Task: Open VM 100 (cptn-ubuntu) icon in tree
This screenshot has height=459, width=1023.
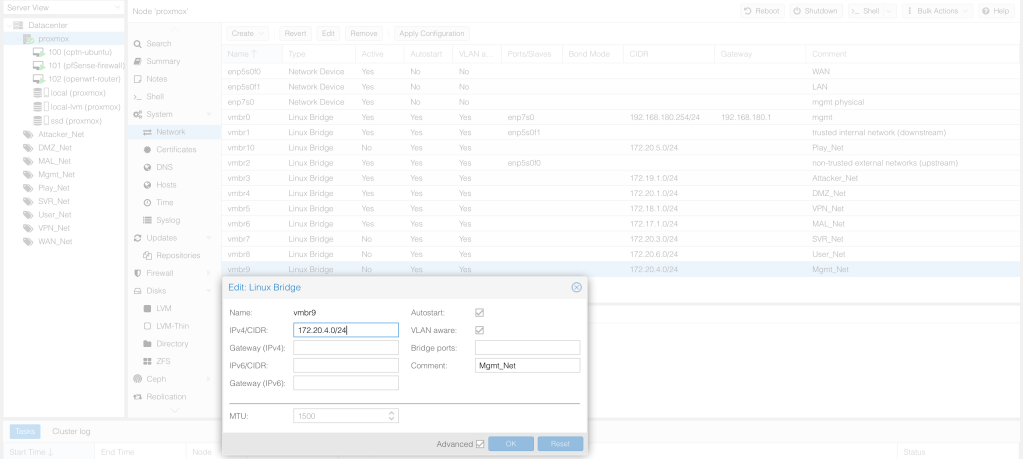Action: (38, 51)
